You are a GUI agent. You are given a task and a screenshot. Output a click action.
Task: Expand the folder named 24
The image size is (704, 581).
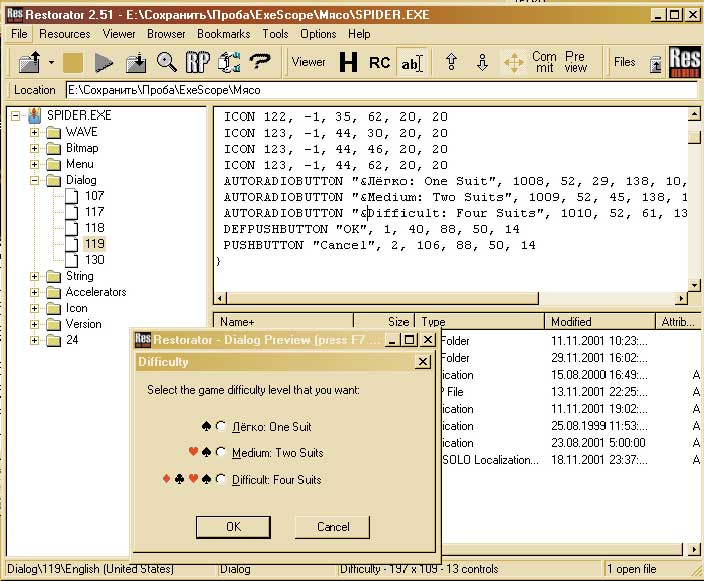click(34, 340)
